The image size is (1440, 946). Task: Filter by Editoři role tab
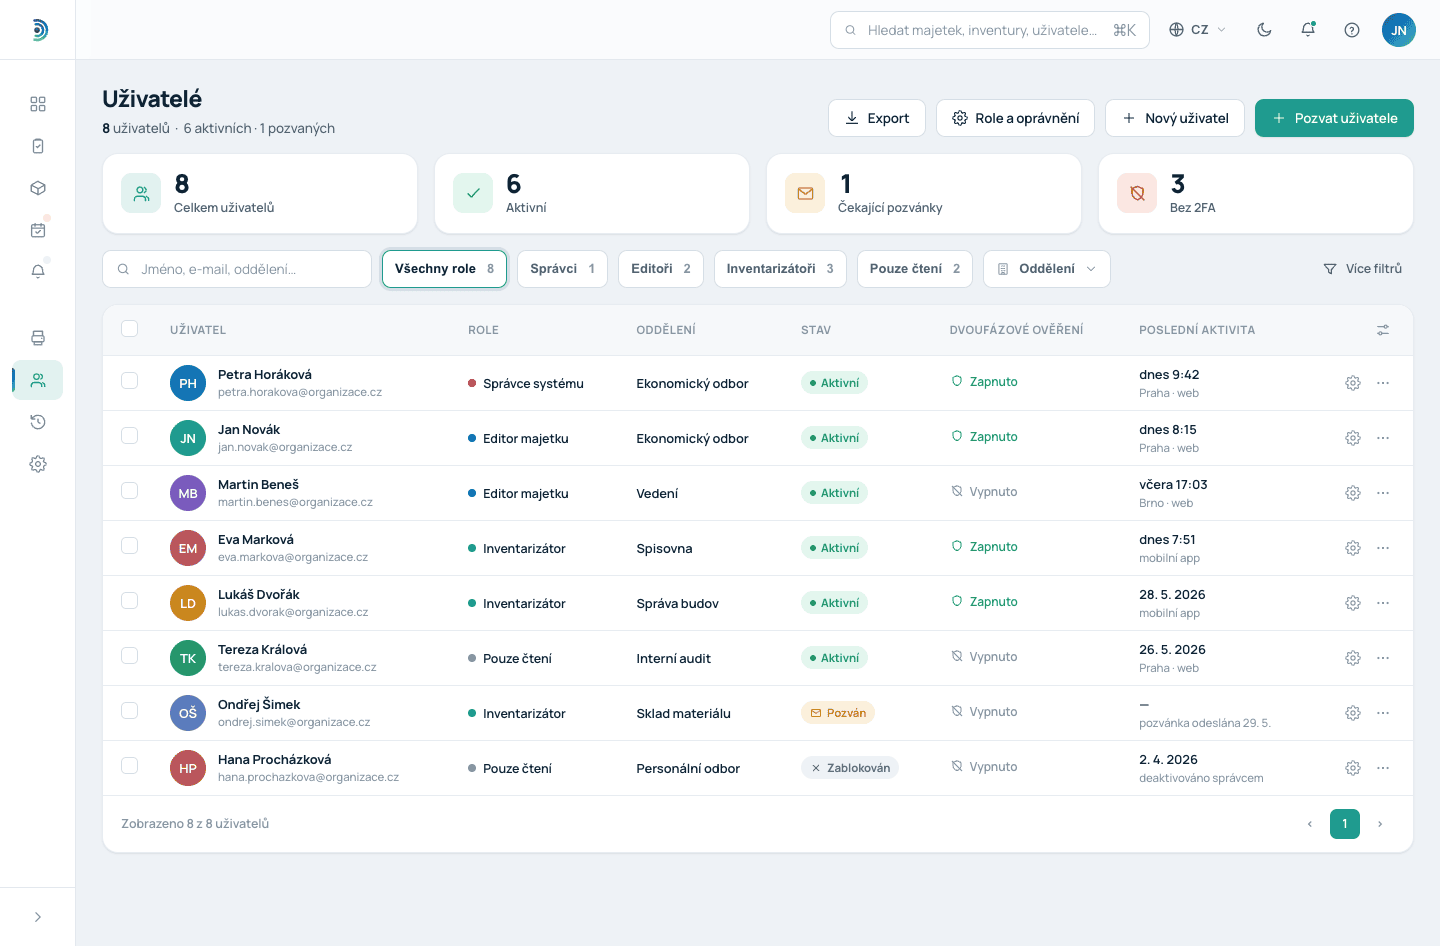coord(661,269)
